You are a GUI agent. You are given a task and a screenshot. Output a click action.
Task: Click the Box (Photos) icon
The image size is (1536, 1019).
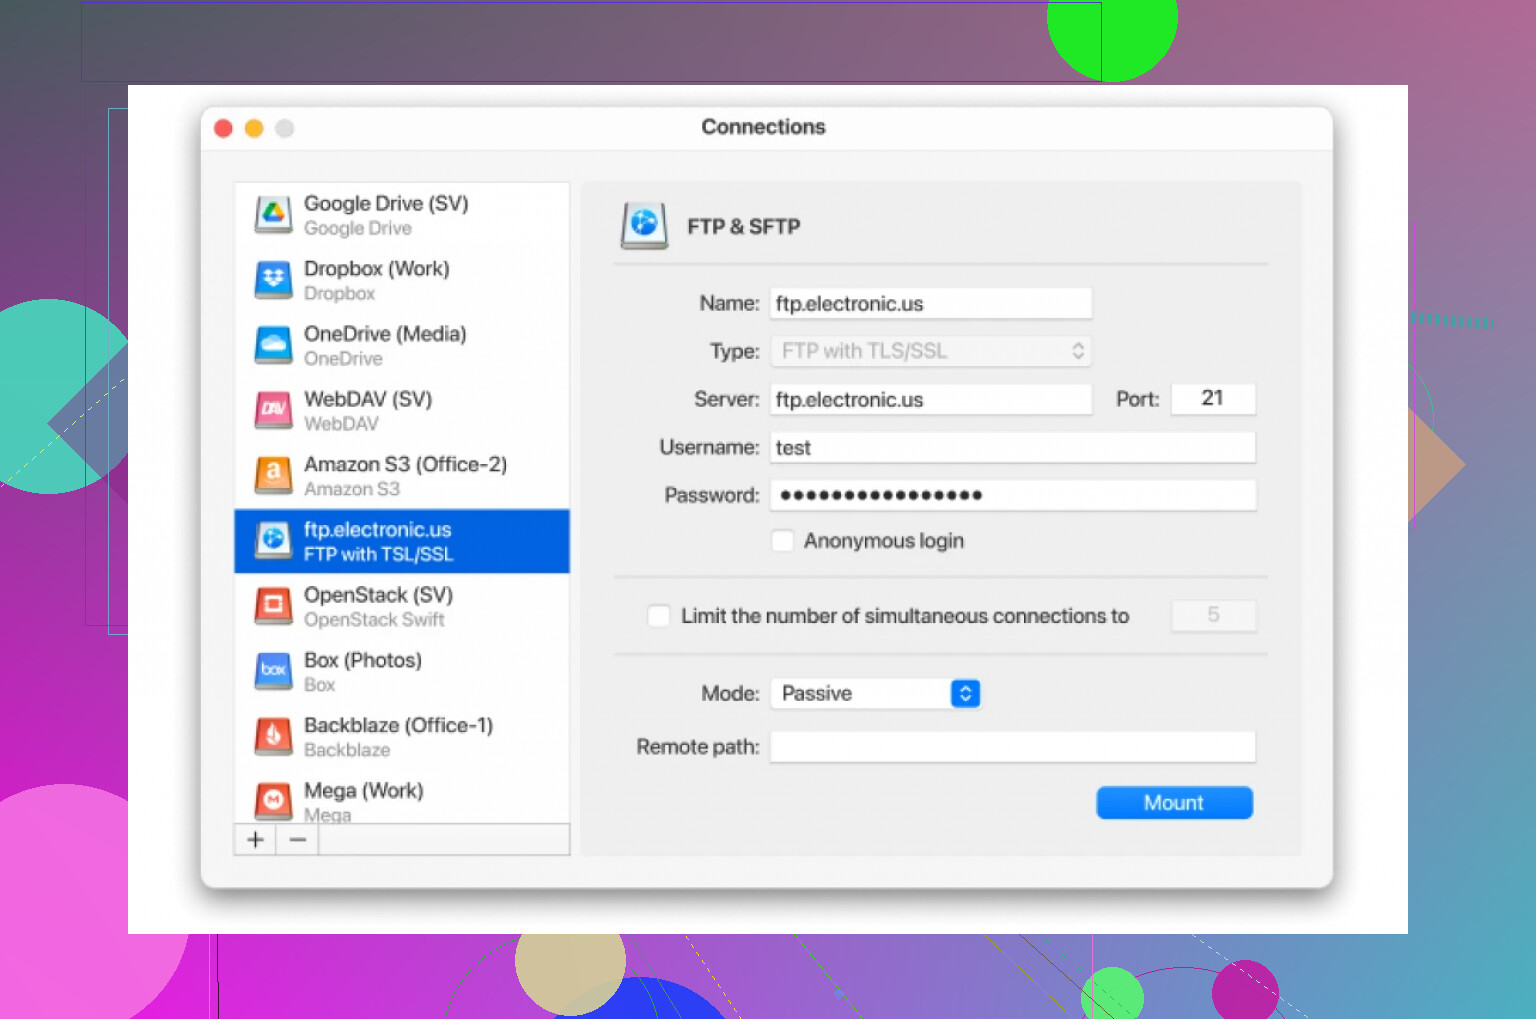point(273,671)
